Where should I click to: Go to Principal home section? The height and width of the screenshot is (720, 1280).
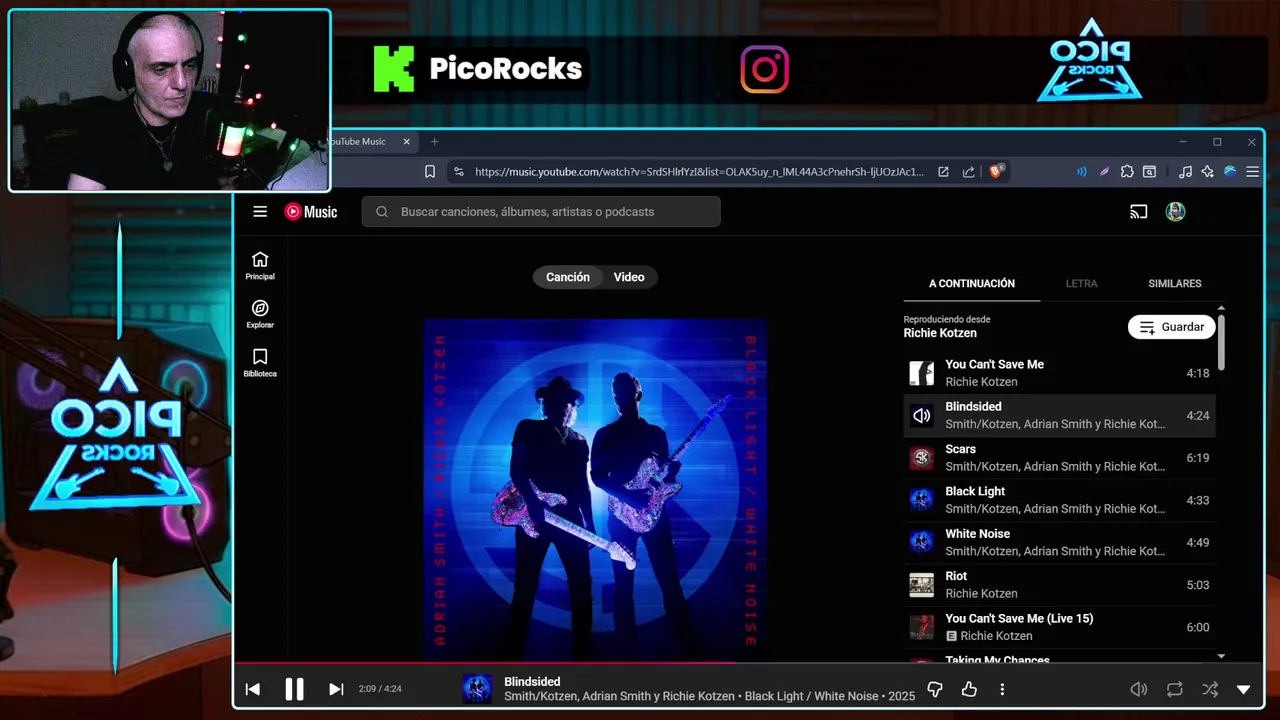260,266
